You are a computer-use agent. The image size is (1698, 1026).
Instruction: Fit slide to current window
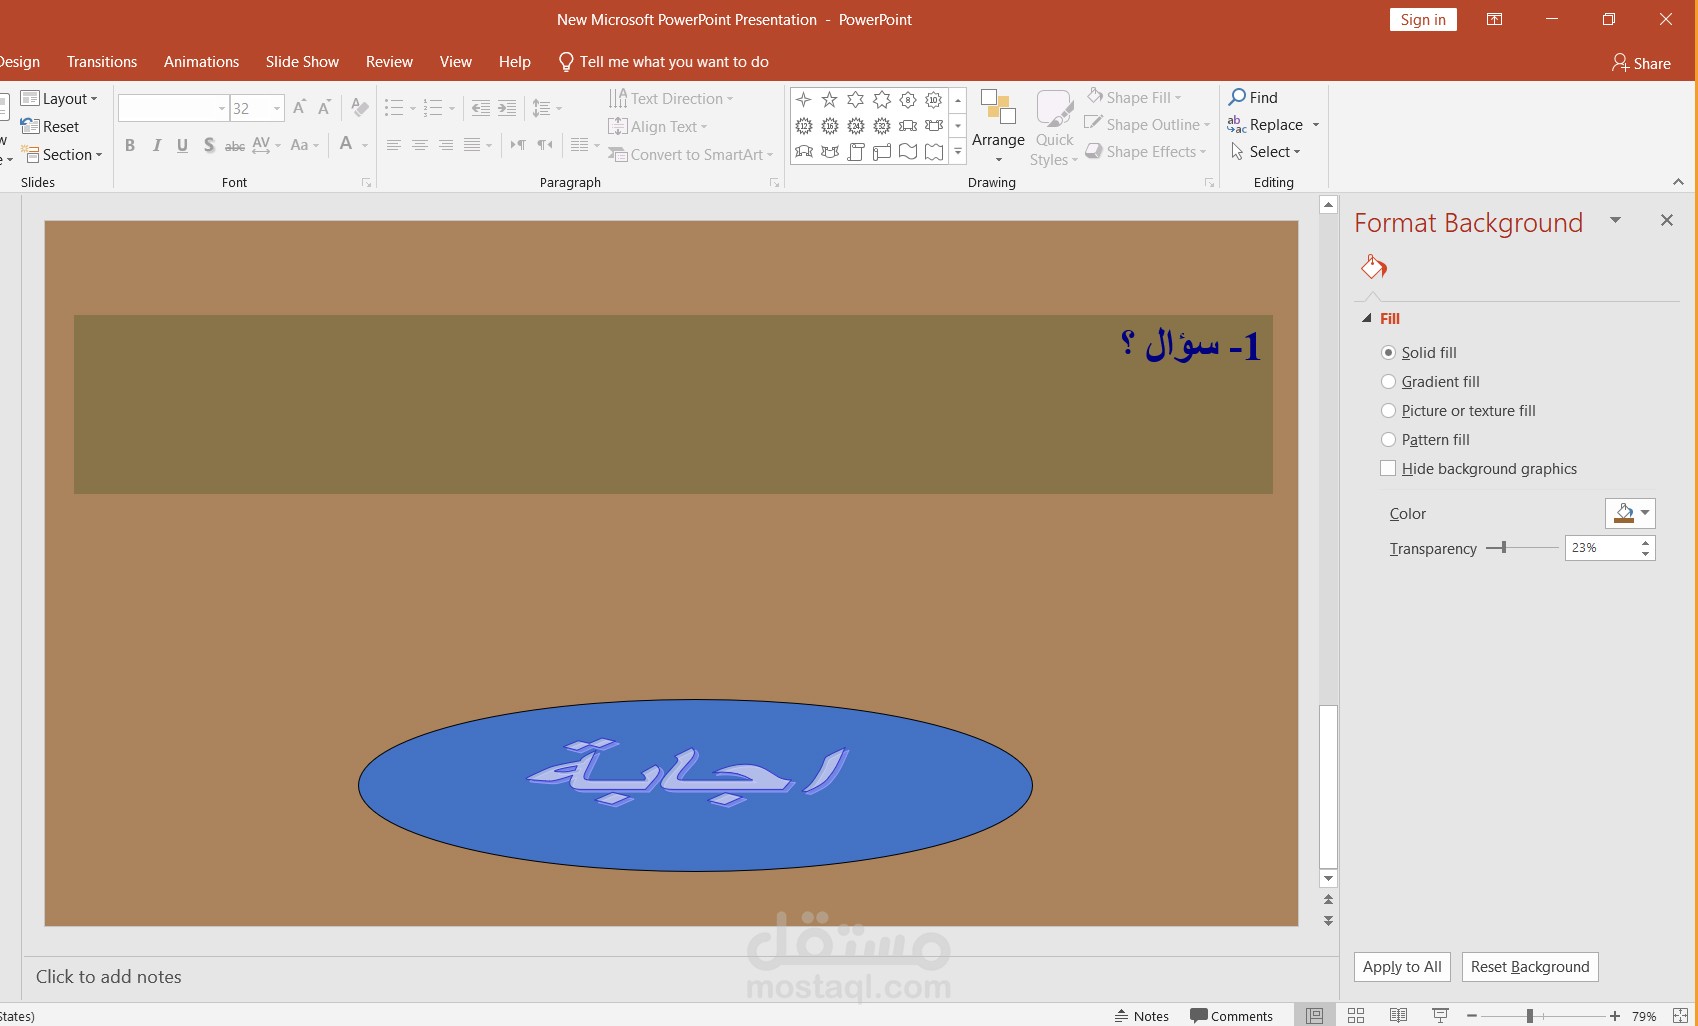click(x=1680, y=1015)
